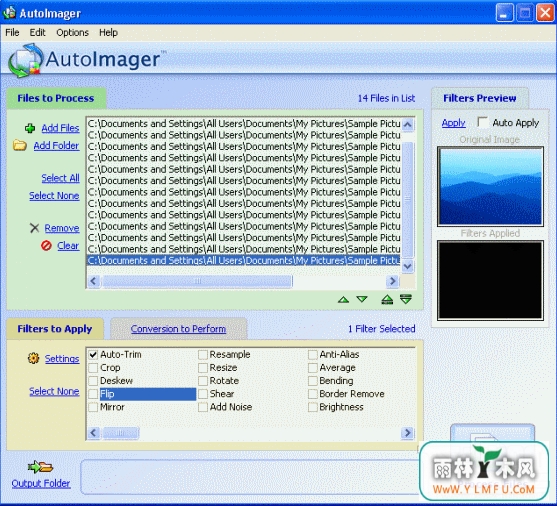
Task: Uncheck the Auto-Trim filter
Action: coord(93,355)
